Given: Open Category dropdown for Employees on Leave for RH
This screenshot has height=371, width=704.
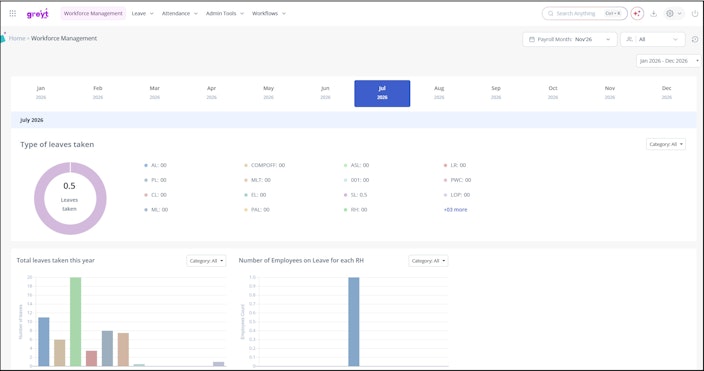Looking at the screenshot, I should pos(428,261).
